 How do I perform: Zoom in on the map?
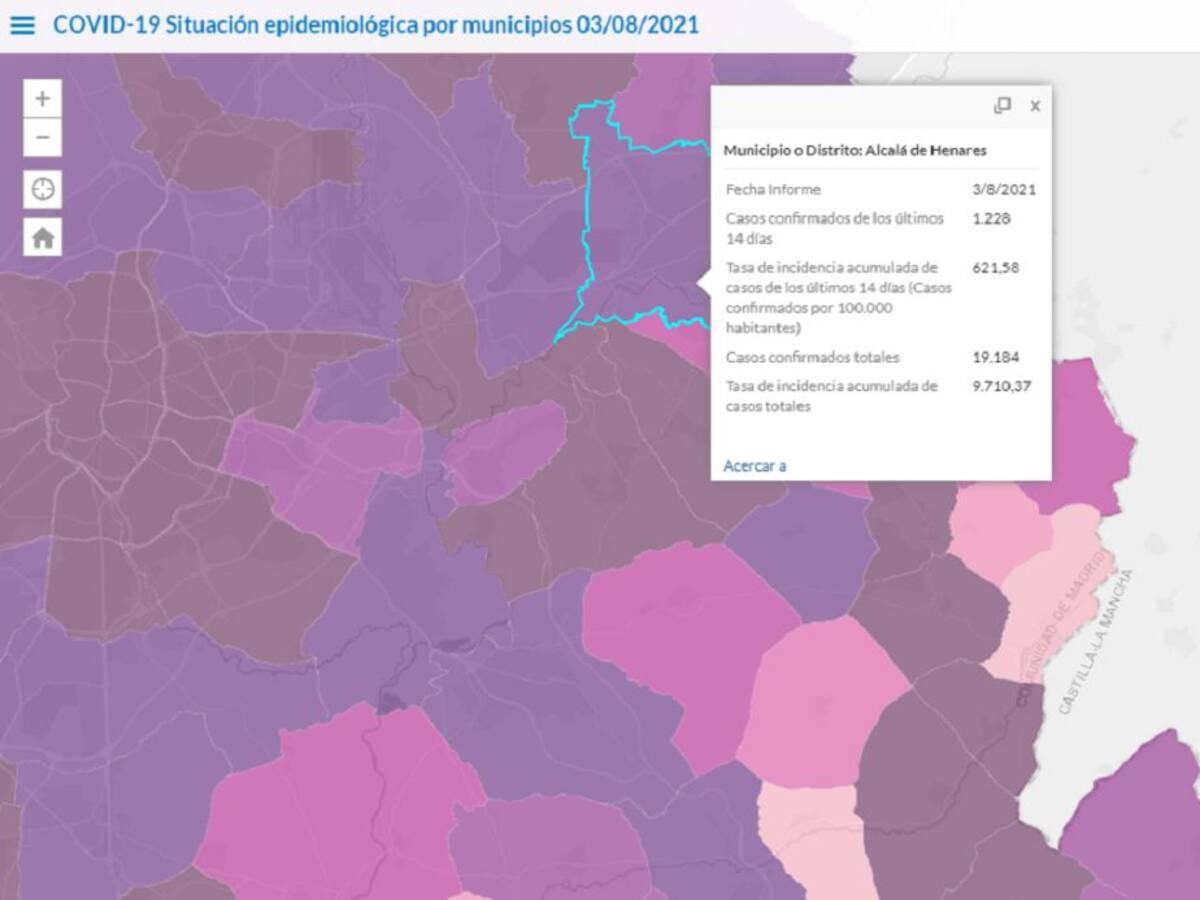click(x=42, y=99)
